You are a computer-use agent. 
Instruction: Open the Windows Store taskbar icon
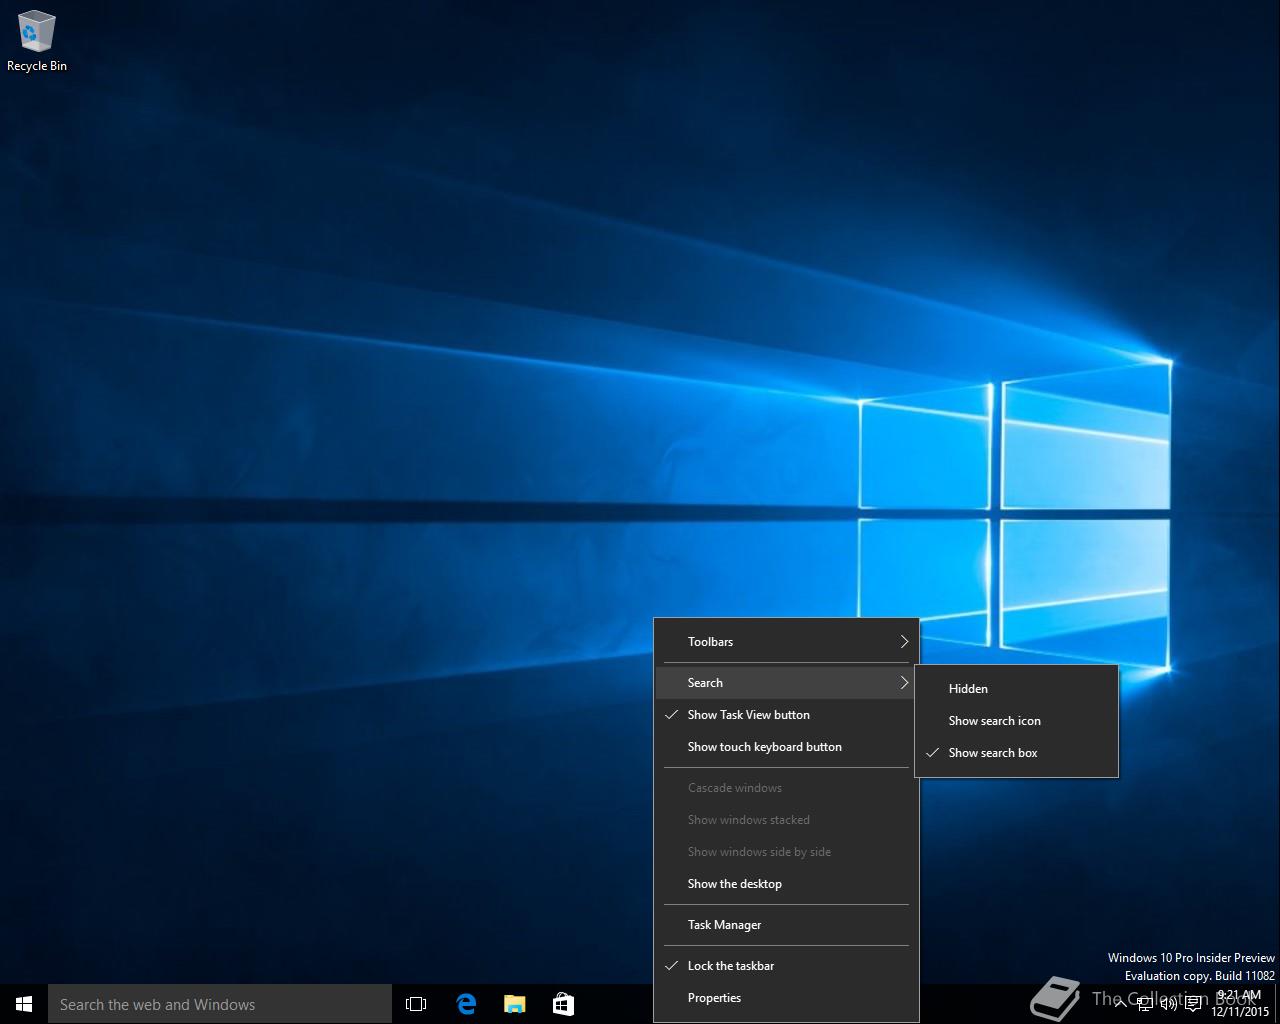pos(563,1004)
